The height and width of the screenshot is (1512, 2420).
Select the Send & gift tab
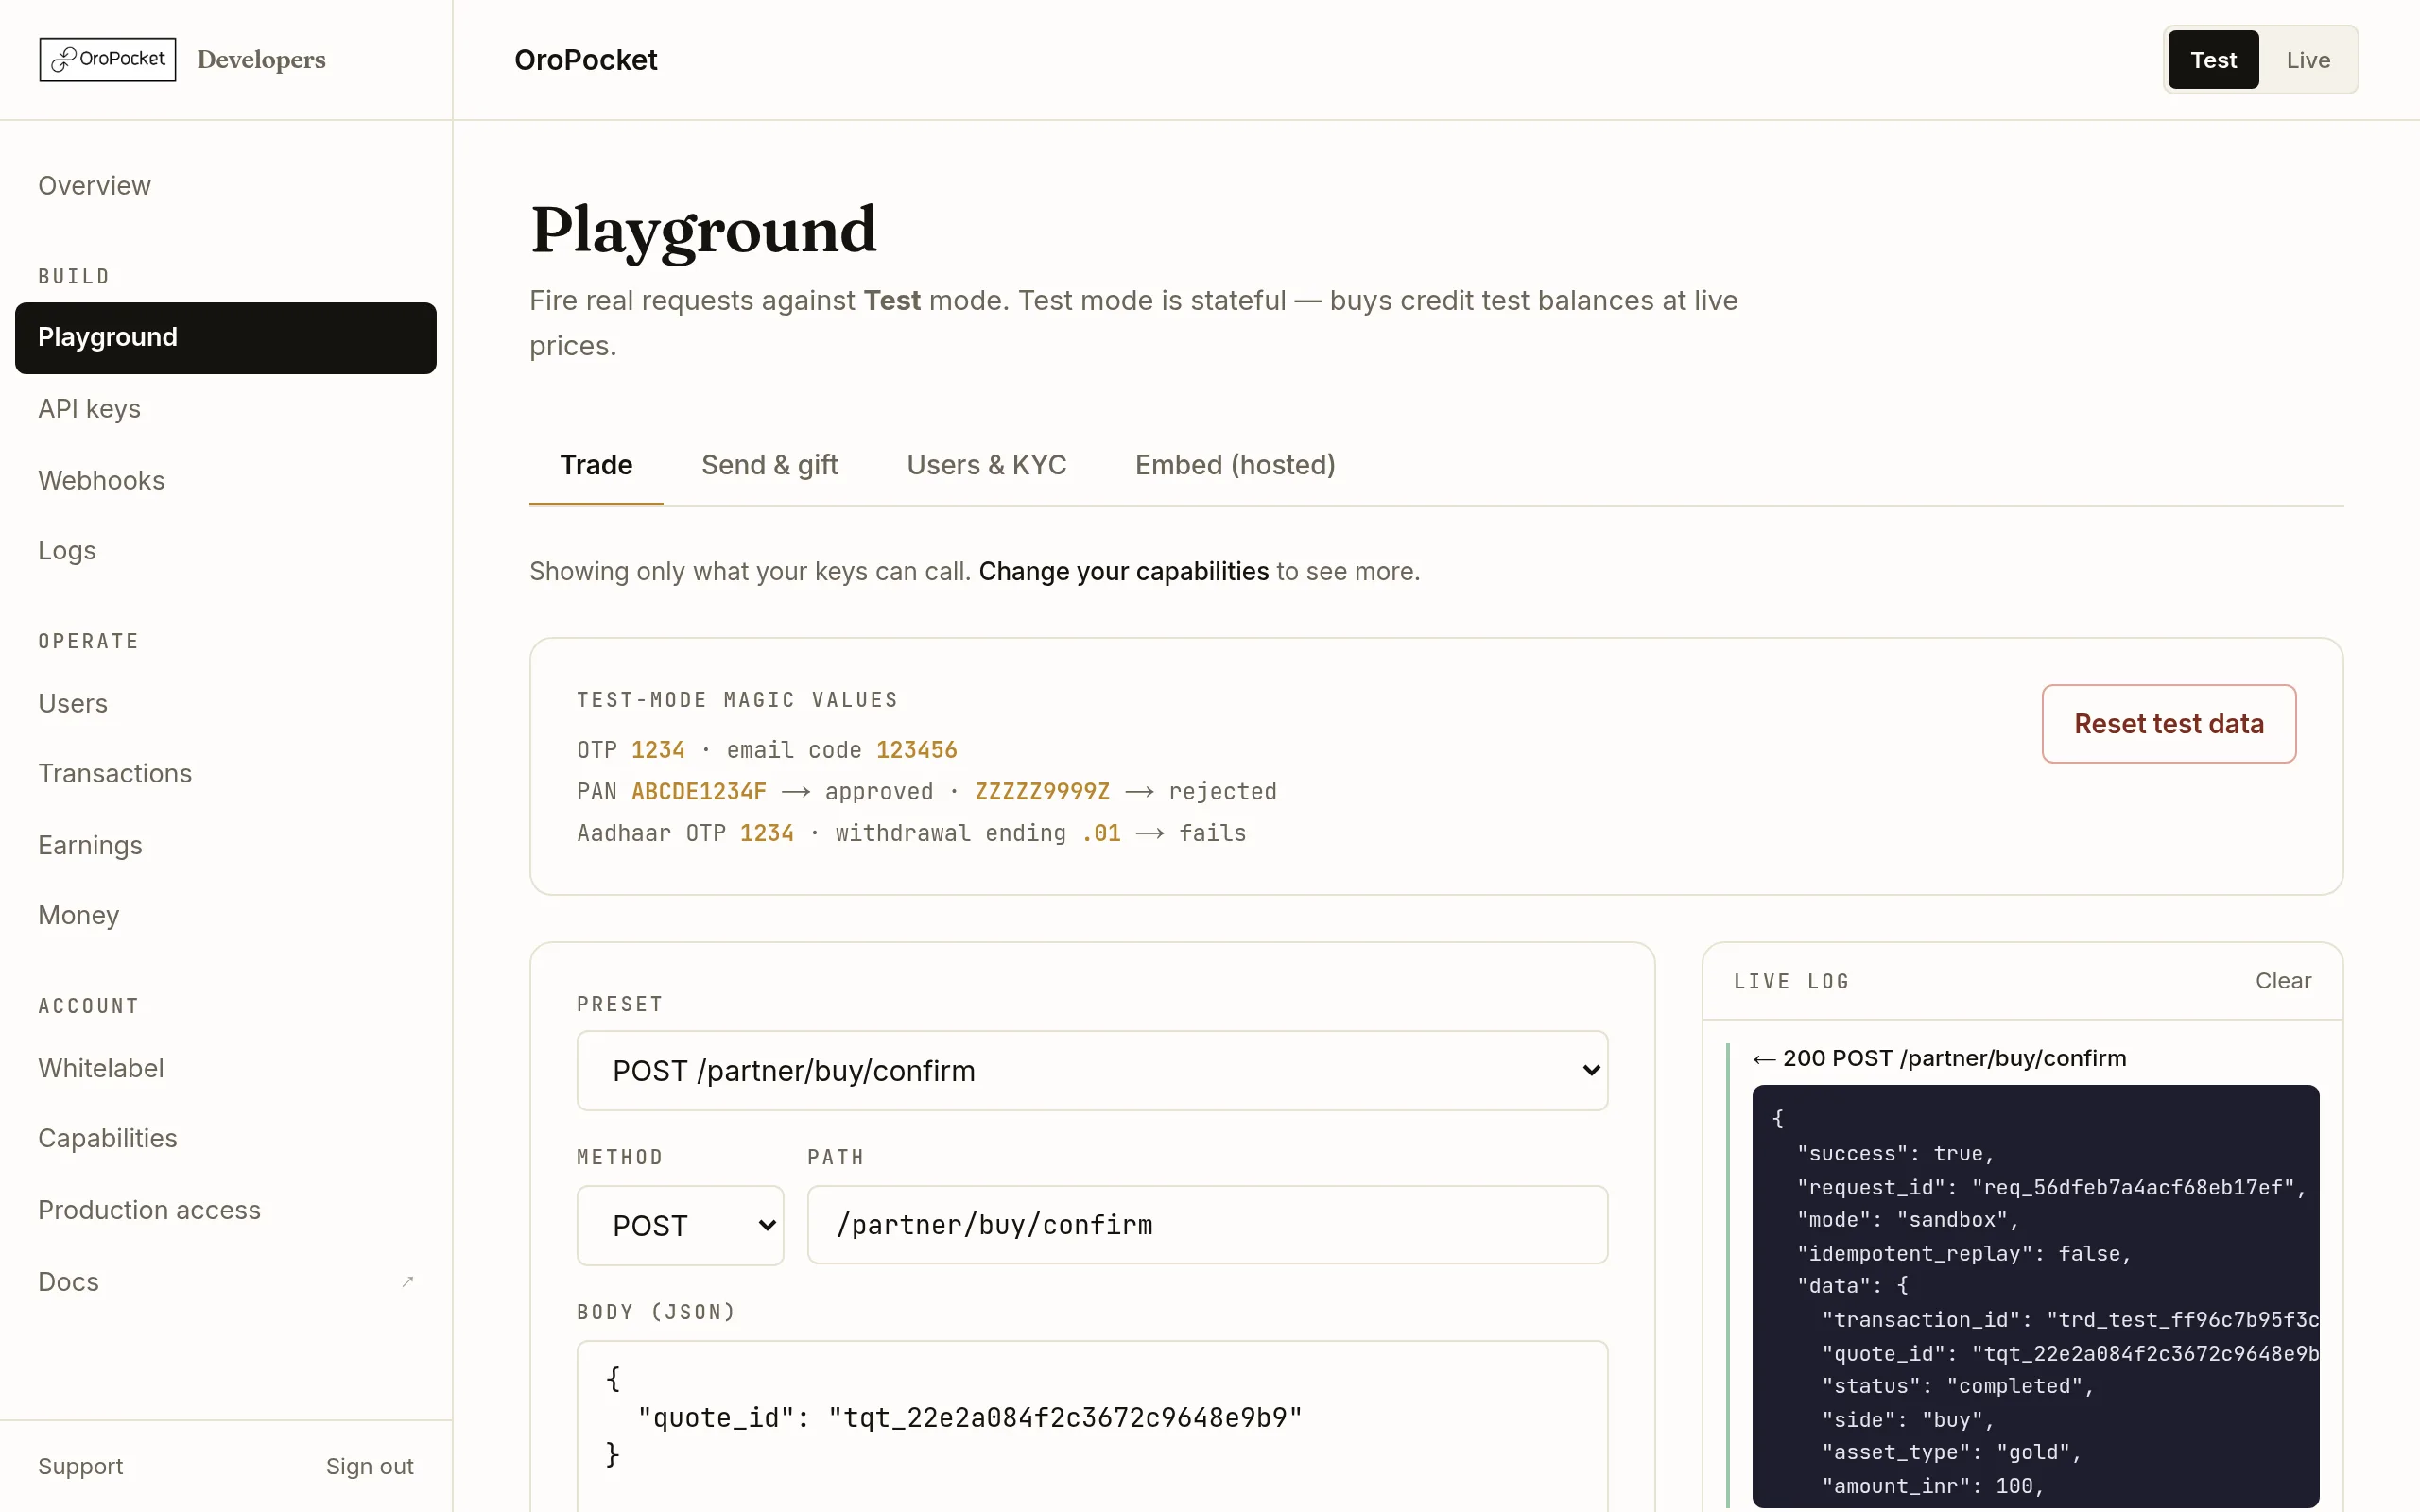[x=769, y=465]
